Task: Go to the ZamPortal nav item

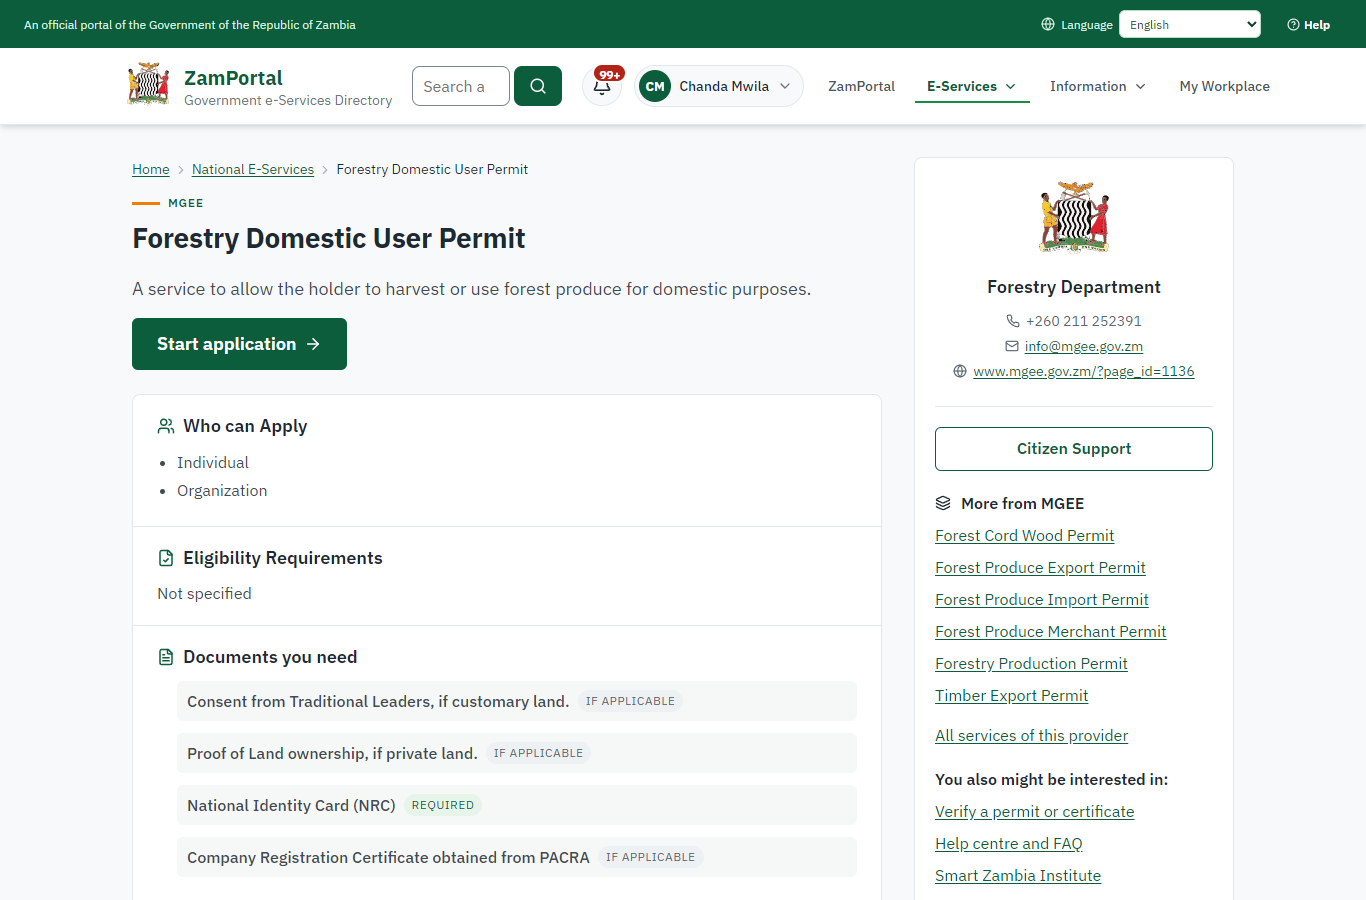Action: click(x=861, y=86)
